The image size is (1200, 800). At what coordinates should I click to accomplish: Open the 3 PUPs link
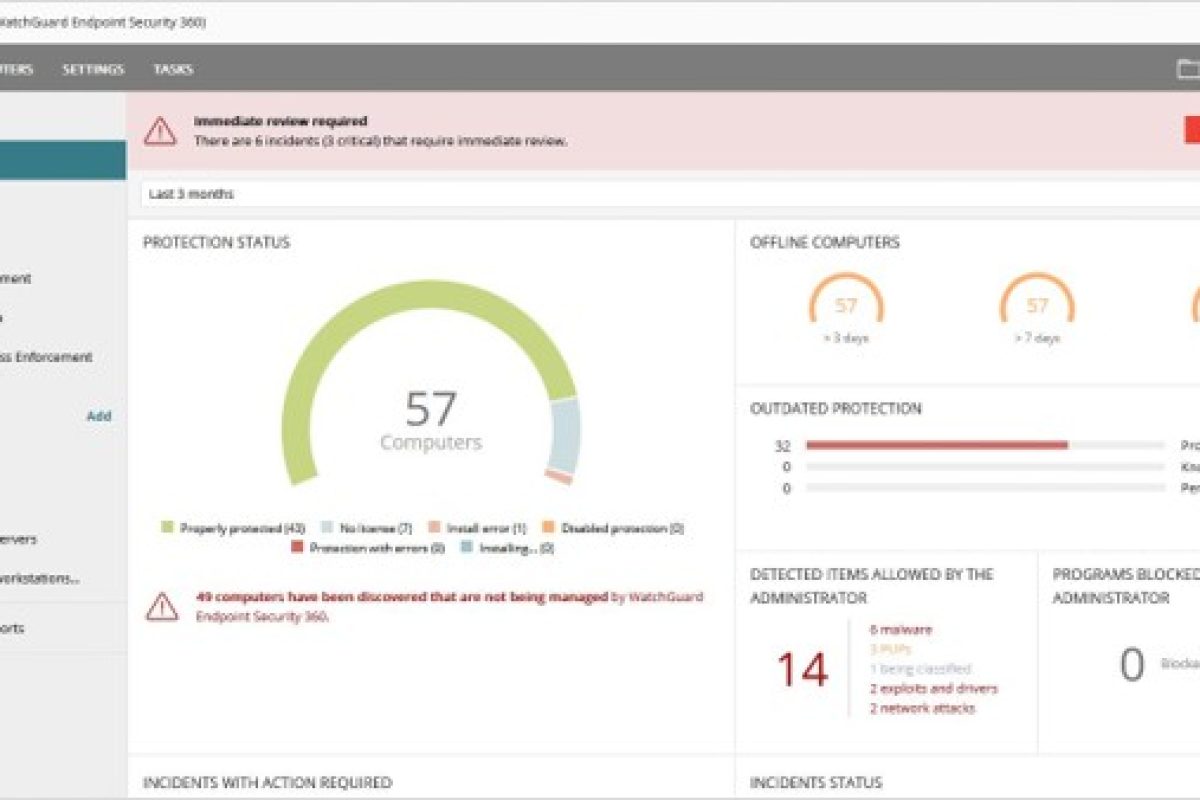click(x=891, y=649)
